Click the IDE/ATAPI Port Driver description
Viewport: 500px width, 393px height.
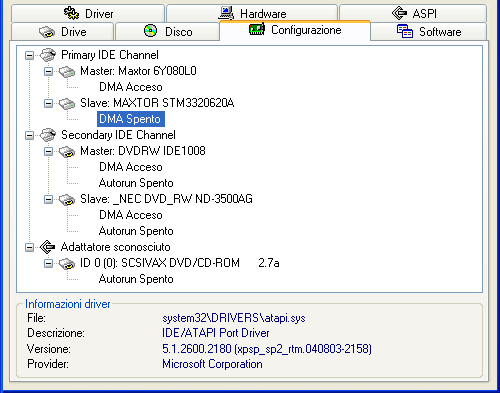pos(216,333)
